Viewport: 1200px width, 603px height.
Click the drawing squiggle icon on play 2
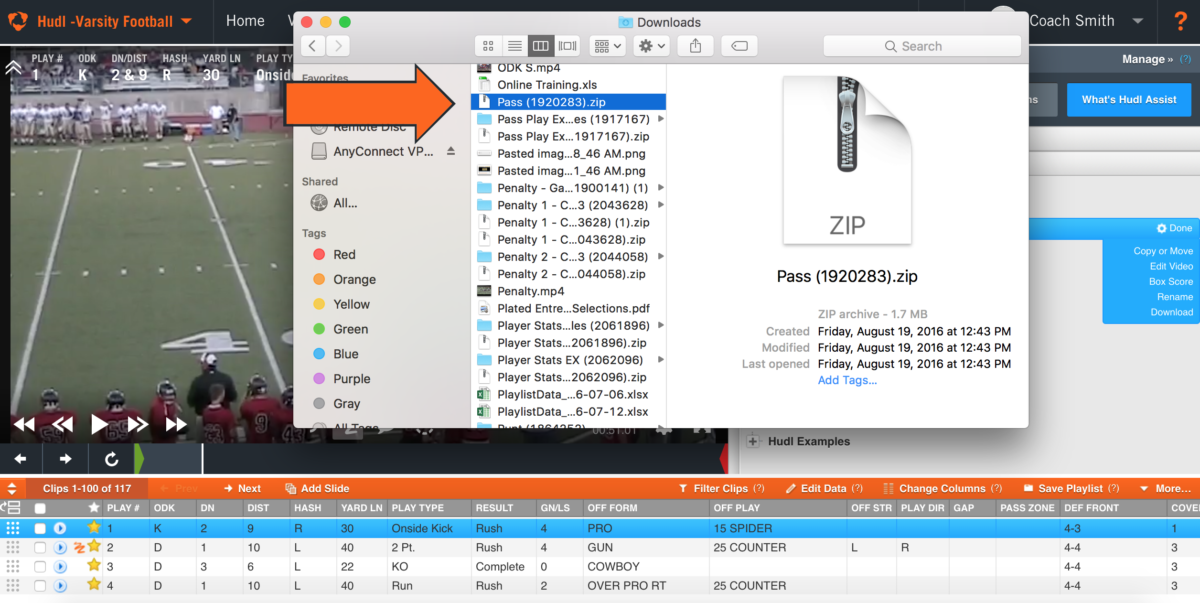tap(79, 547)
